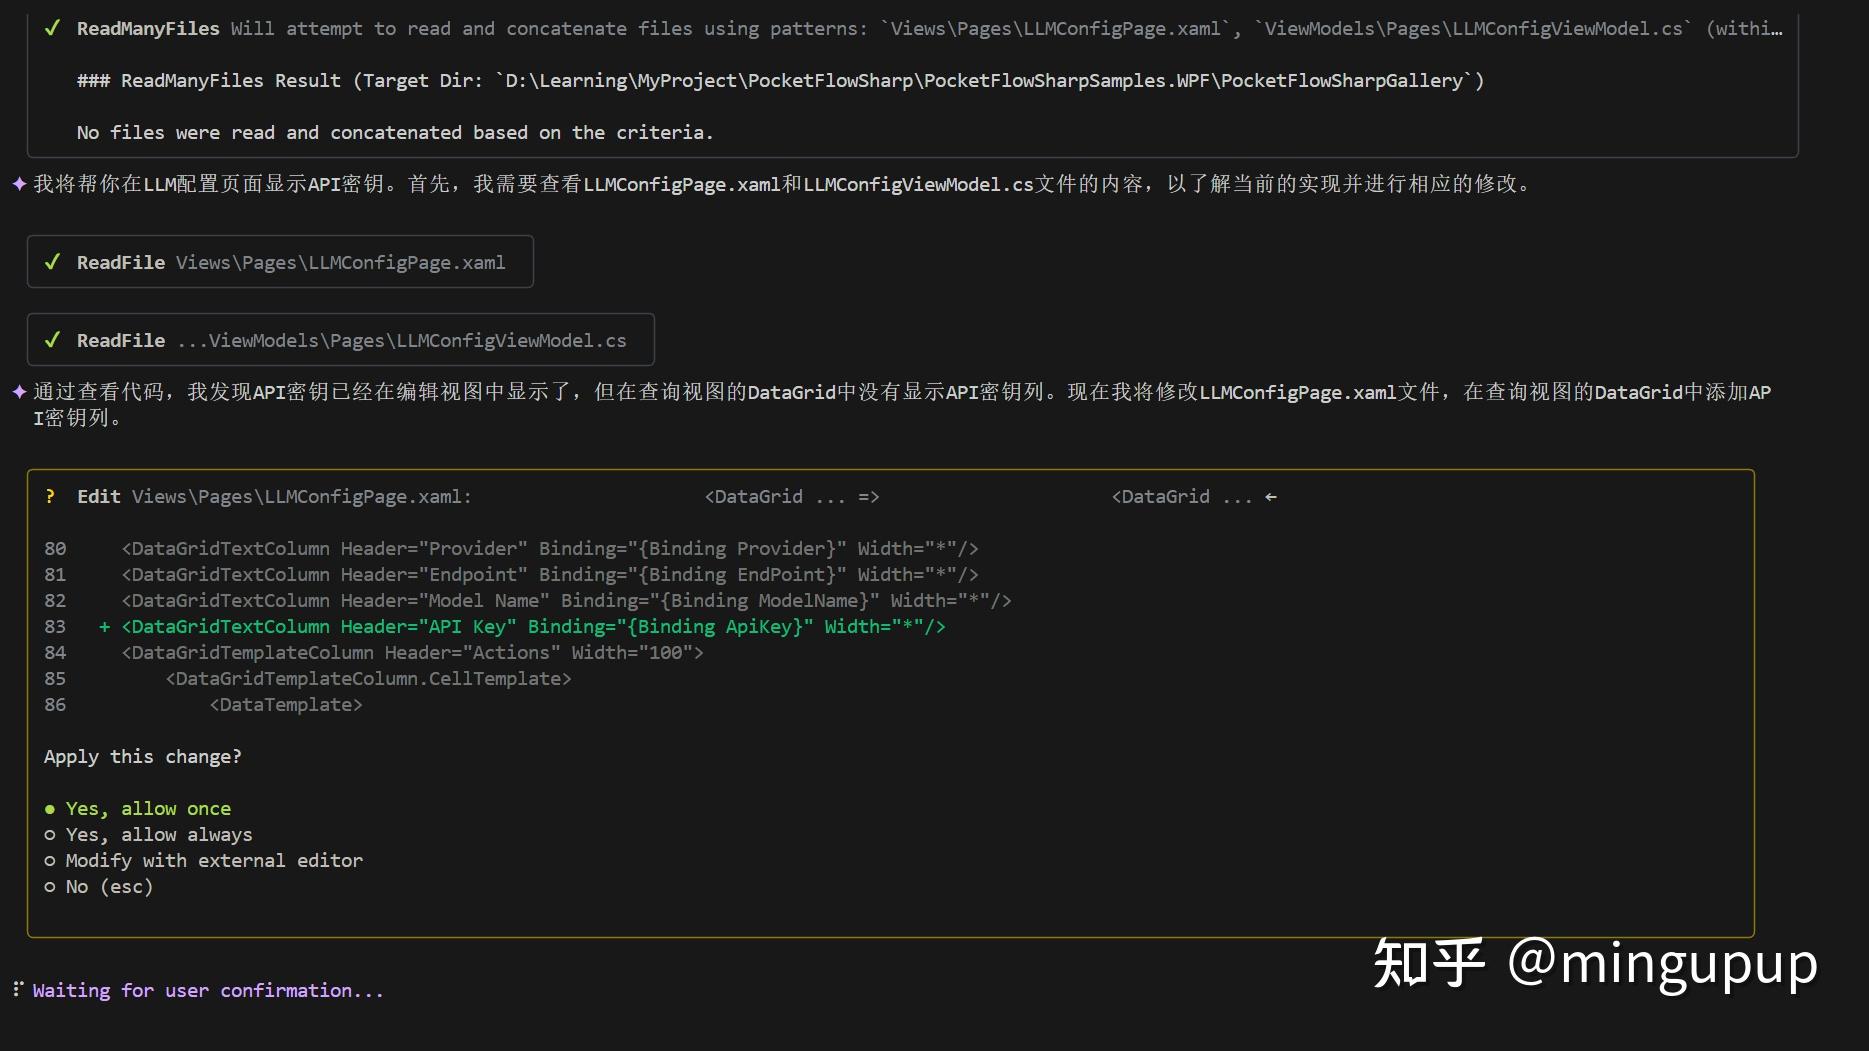Screen dimensions: 1869x1051
Task: Click the checkmark beside ReadFile LLMConfigViewModel.cs
Action: 52,340
